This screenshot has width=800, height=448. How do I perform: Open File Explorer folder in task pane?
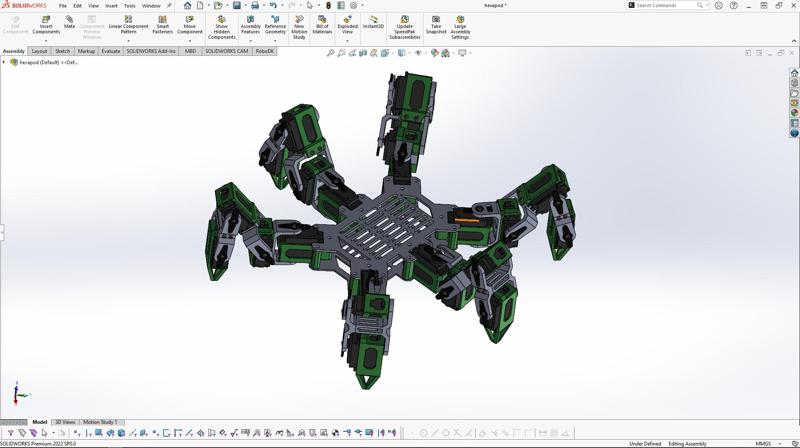[794, 93]
